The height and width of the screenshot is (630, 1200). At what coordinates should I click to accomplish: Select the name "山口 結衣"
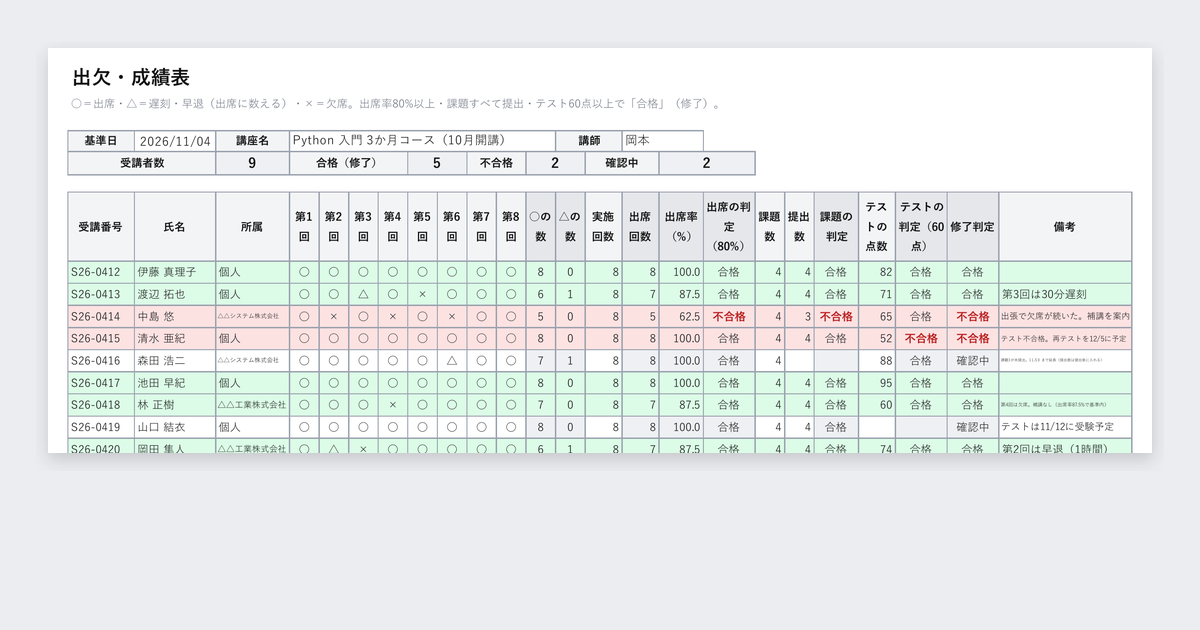coord(162,426)
